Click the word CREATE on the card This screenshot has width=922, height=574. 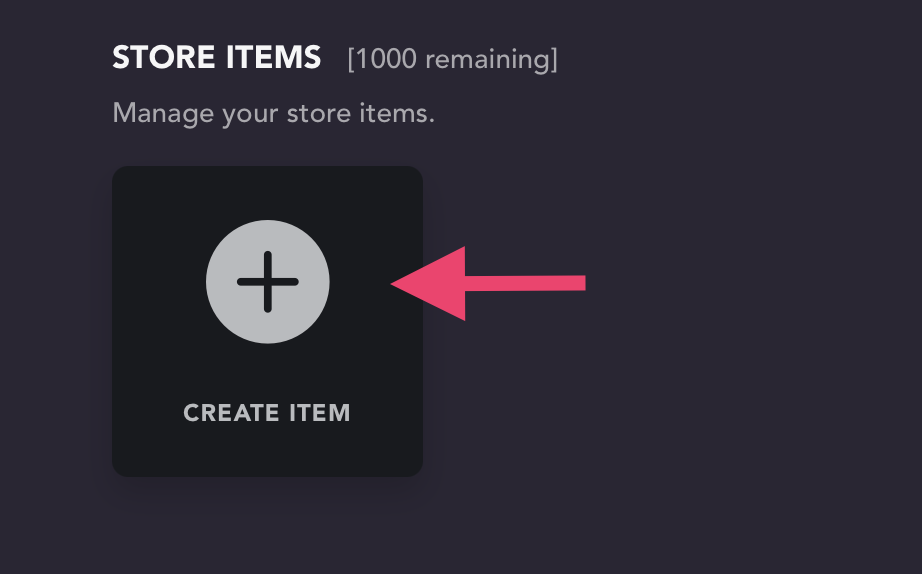pyautogui.click(x=231, y=413)
